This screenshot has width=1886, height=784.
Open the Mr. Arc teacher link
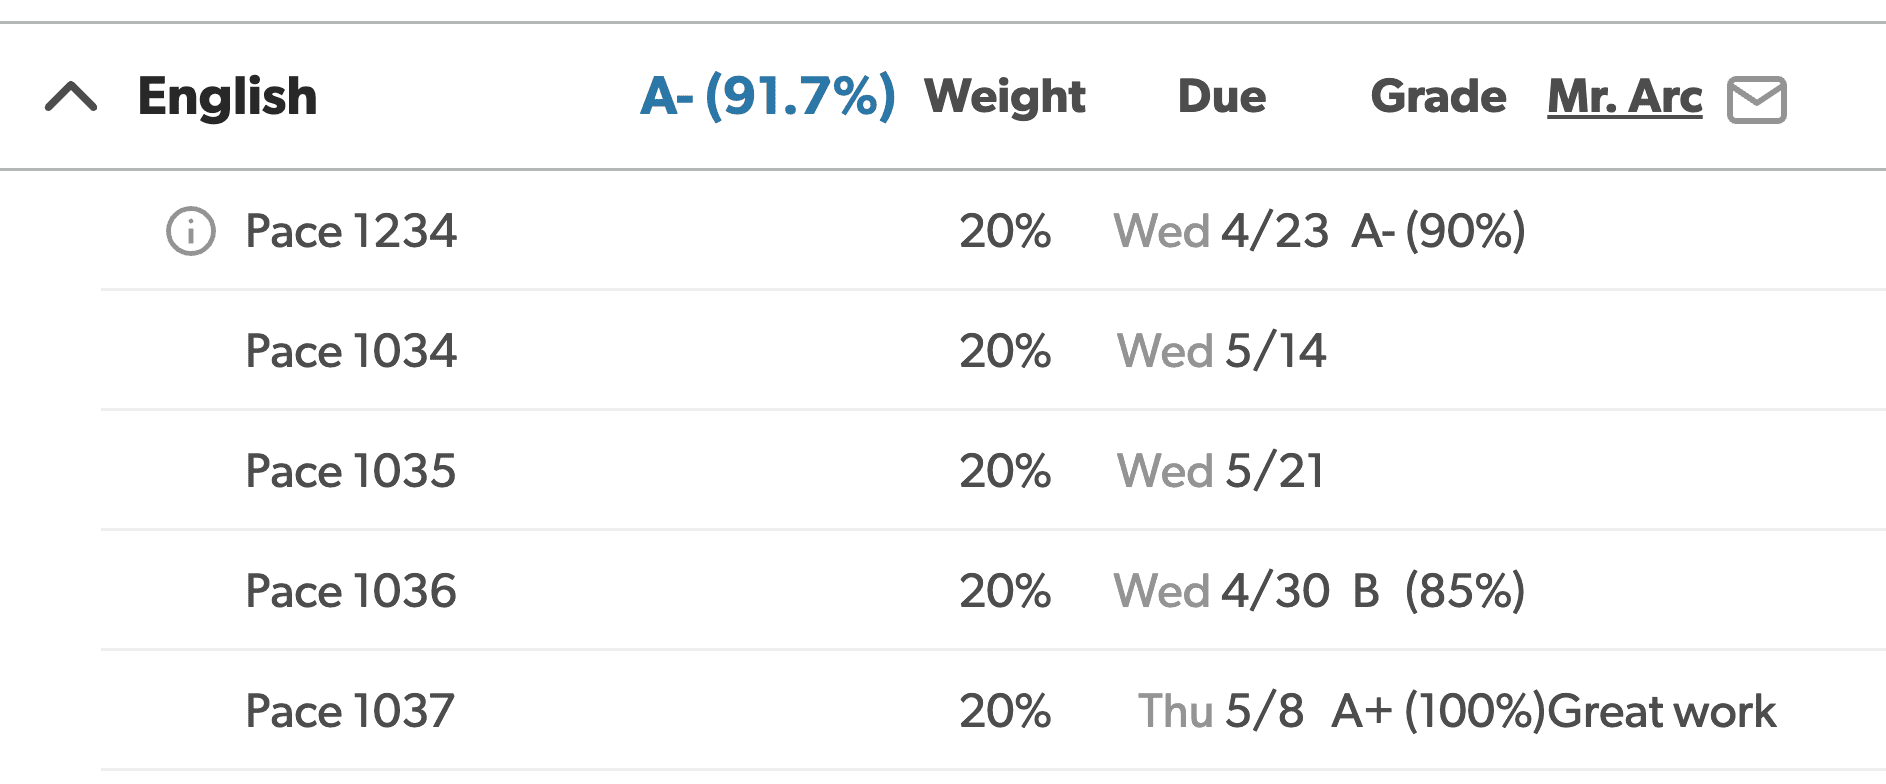tap(1625, 97)
